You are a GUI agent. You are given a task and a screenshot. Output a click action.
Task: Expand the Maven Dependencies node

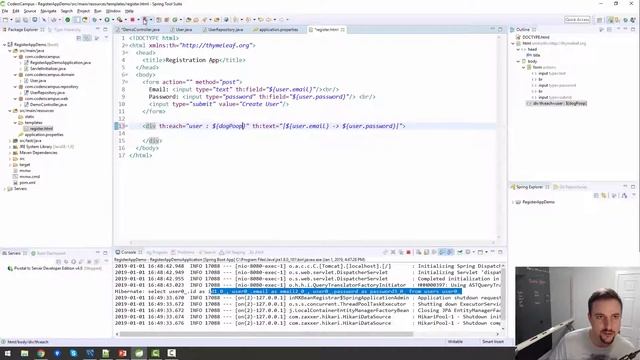pyautogui.click(x=10, y=153)
